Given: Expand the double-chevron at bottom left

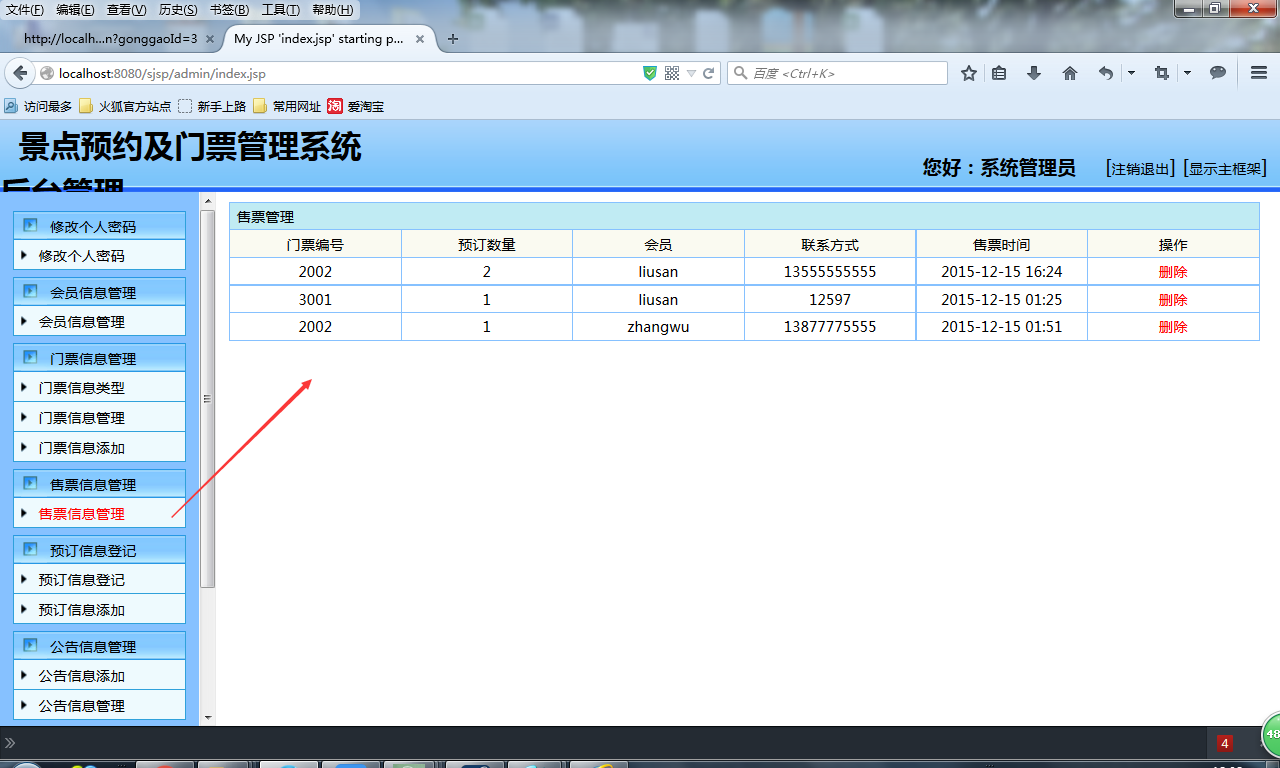Looking at the screenshot, I should [10, 743].
